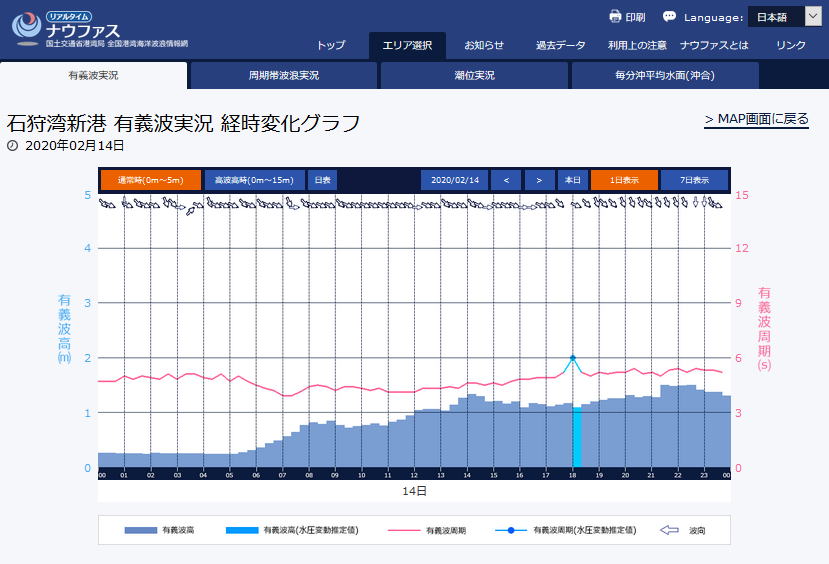Click the 本日 today button
The height and width of the screenshot is (564, 829).
tap(572, 180)
